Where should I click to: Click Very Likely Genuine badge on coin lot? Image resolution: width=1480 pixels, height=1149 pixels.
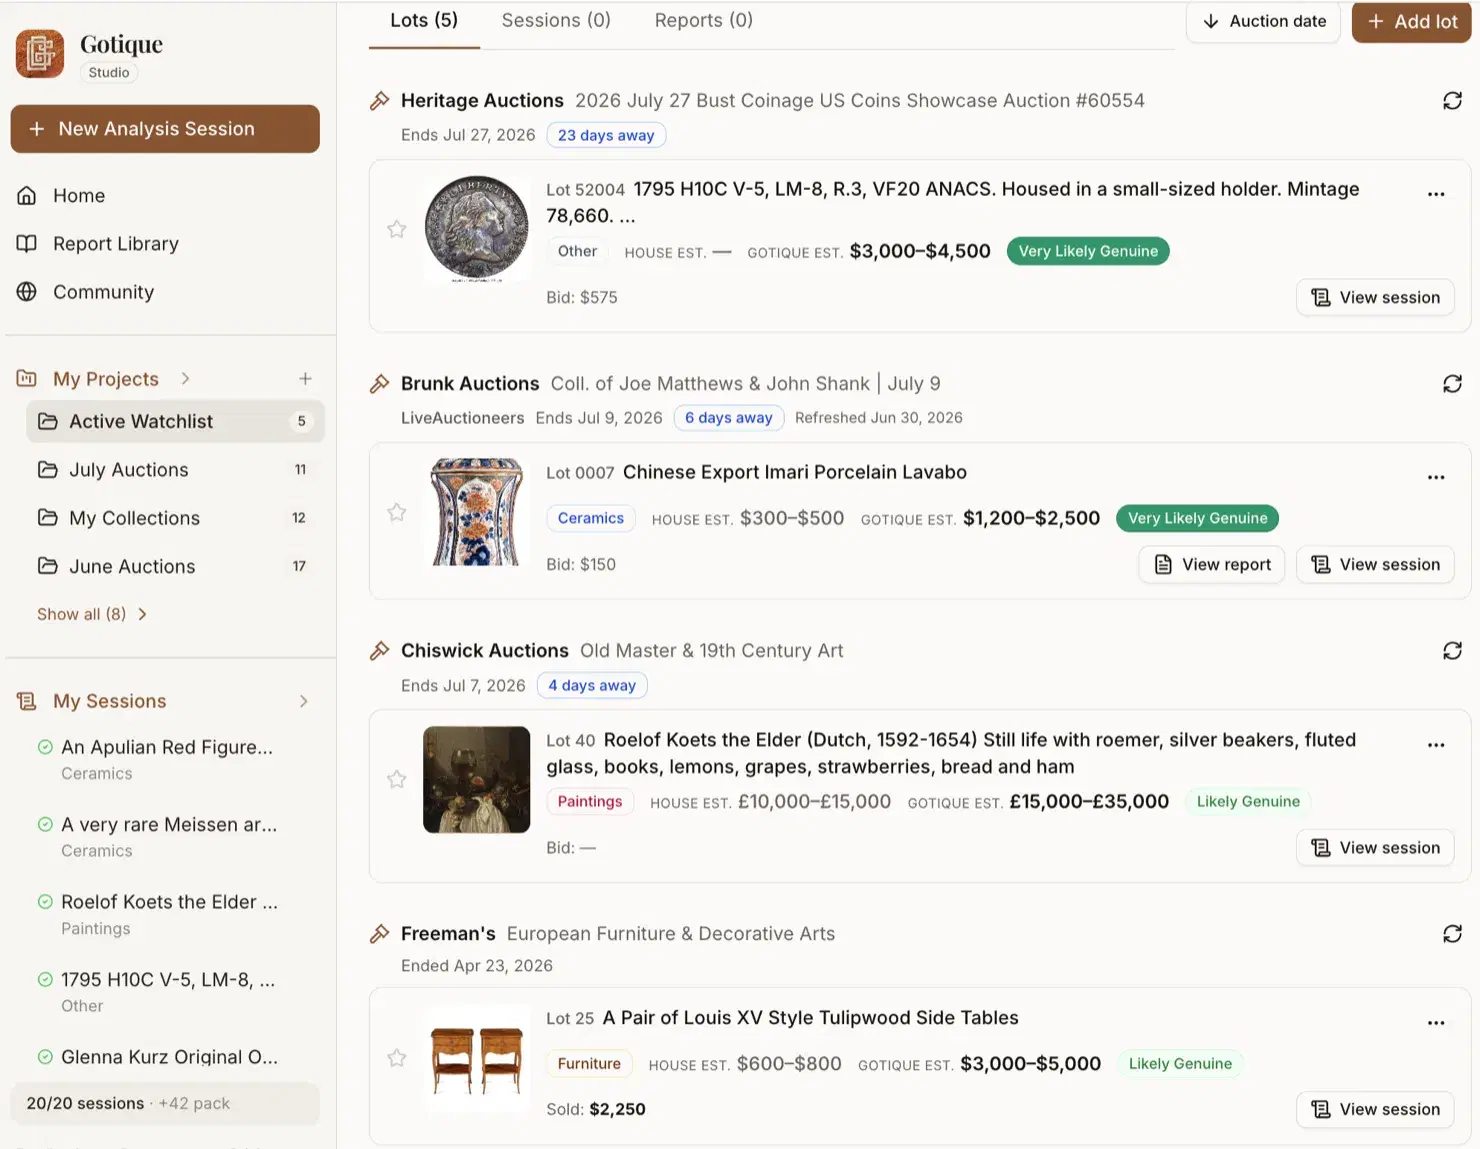coord(1088,251)
